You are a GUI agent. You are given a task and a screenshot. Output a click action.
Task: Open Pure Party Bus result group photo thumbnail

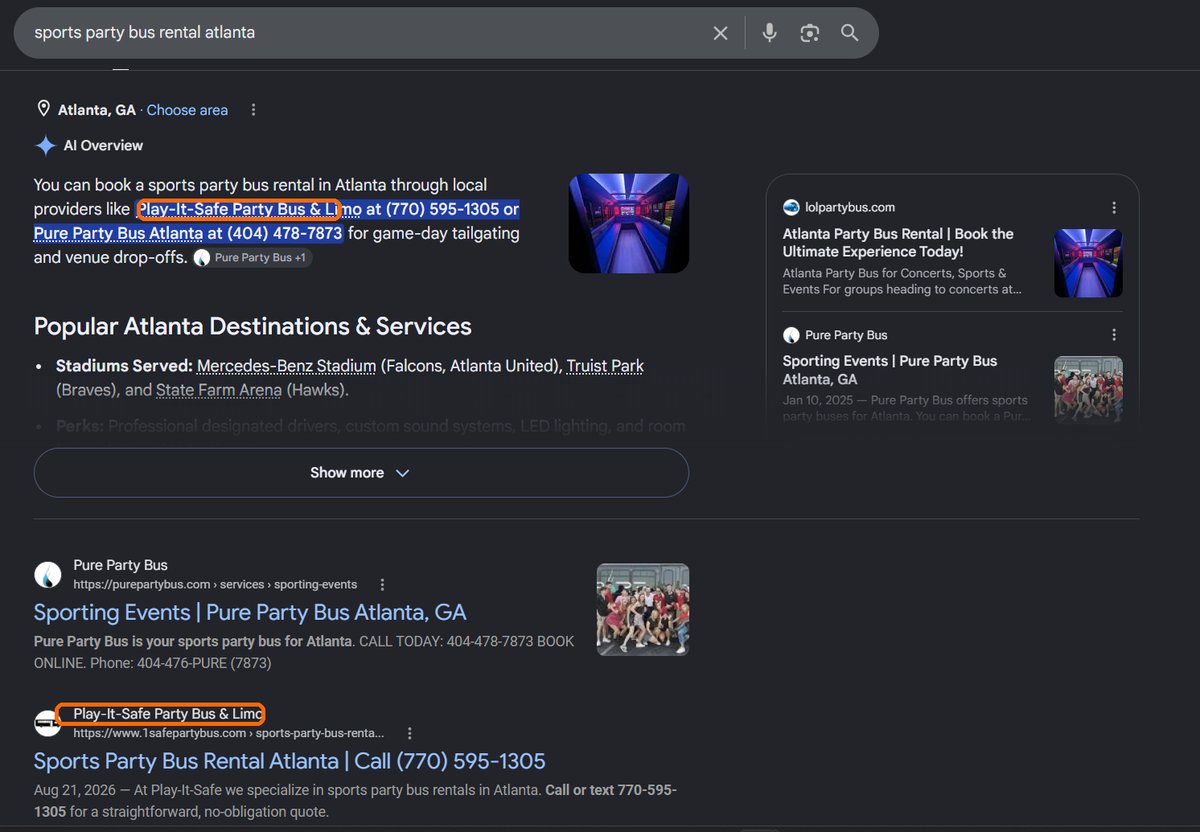click(x=643, y=609)
